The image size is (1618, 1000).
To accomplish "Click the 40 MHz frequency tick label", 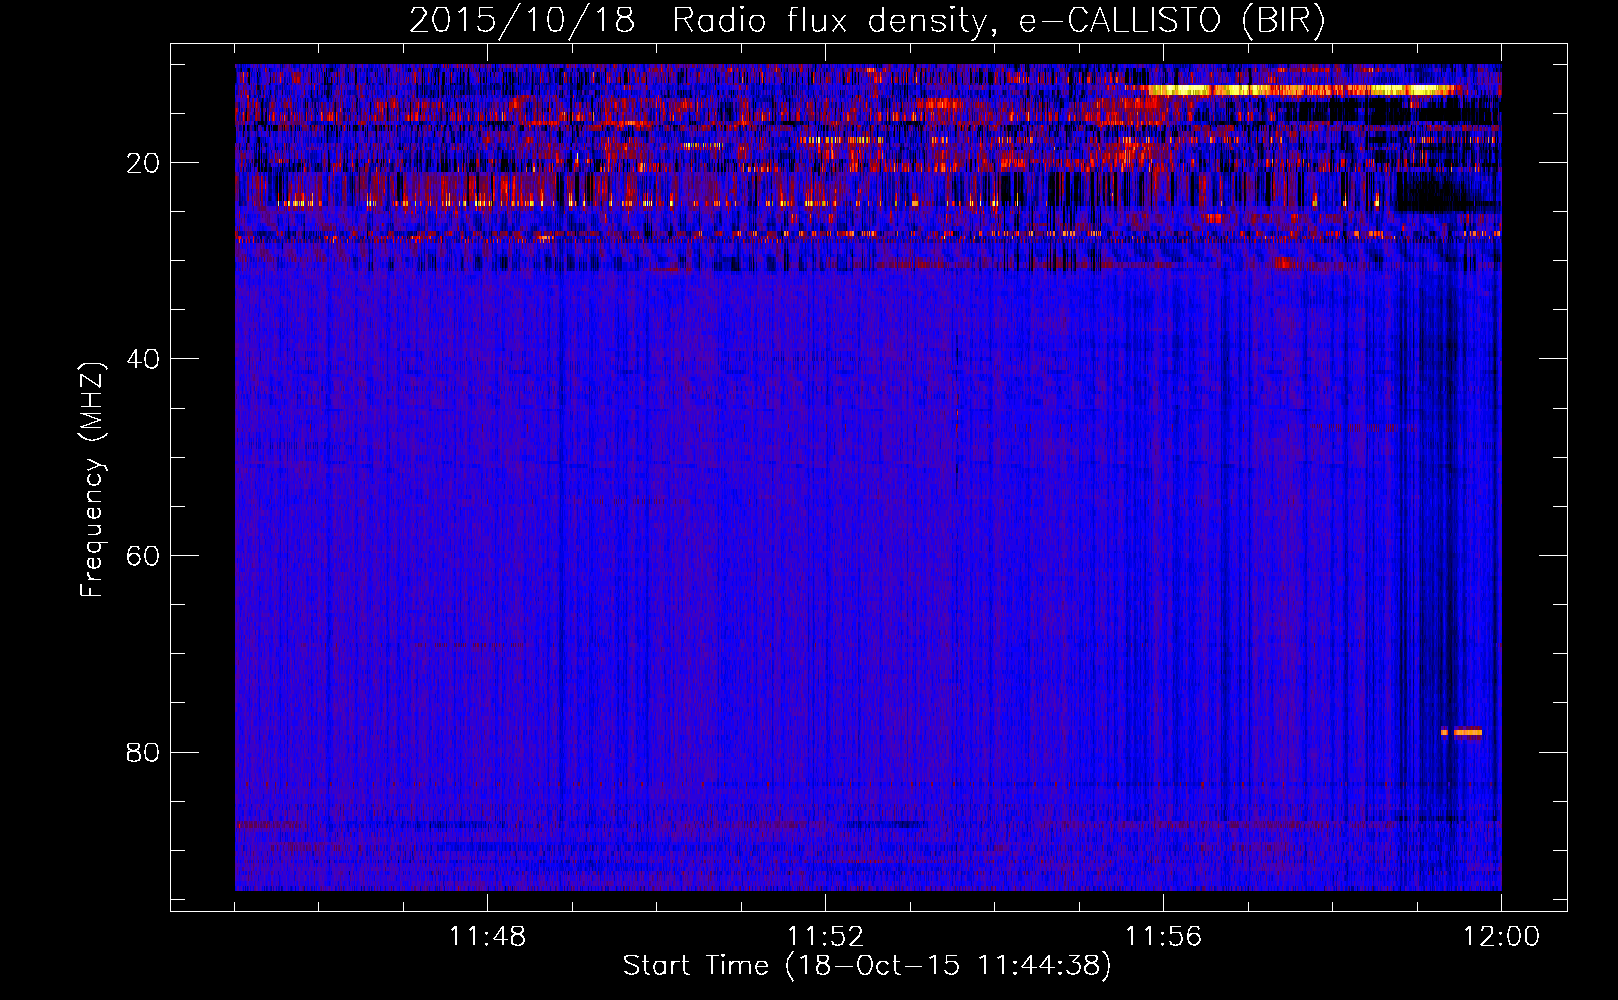I will point(143,359).
